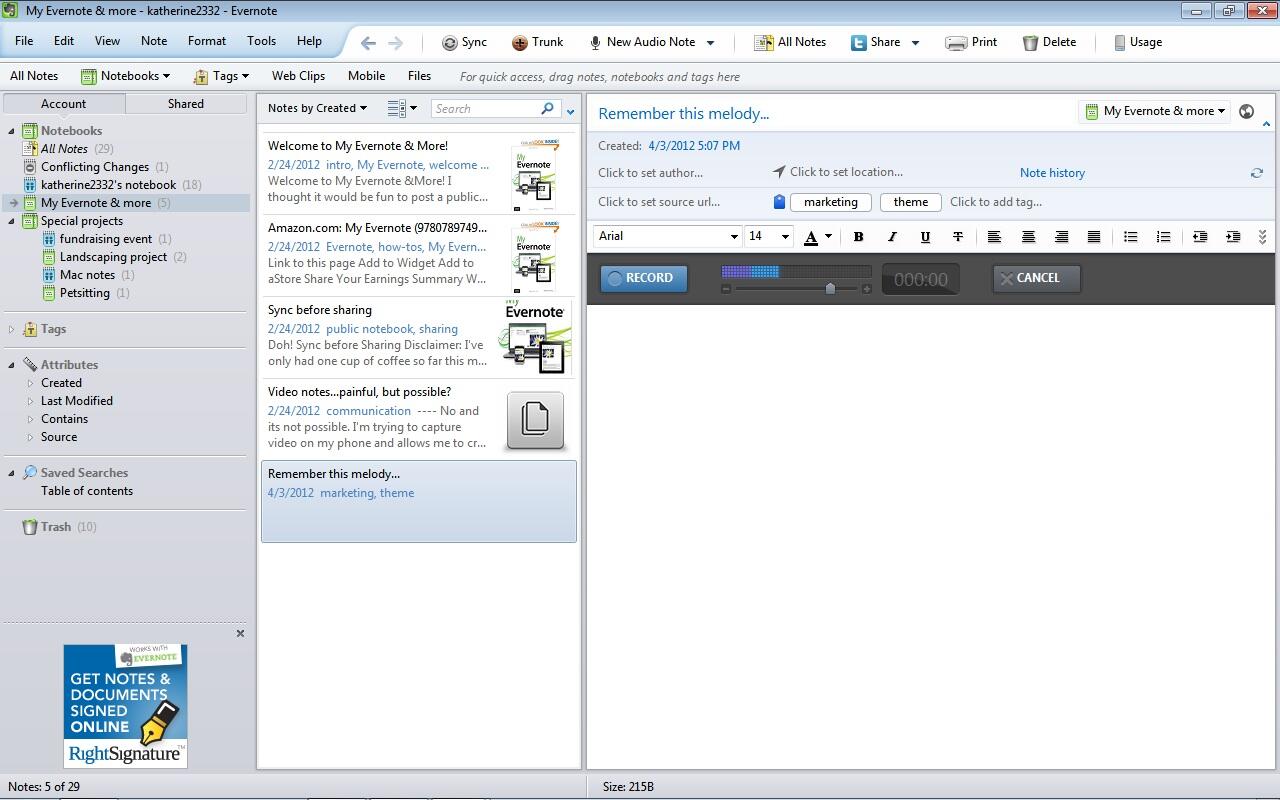The width and height of the screenshot is (1280, 800).
Task: Click the Search notes field
Action: tap(488, 108)
